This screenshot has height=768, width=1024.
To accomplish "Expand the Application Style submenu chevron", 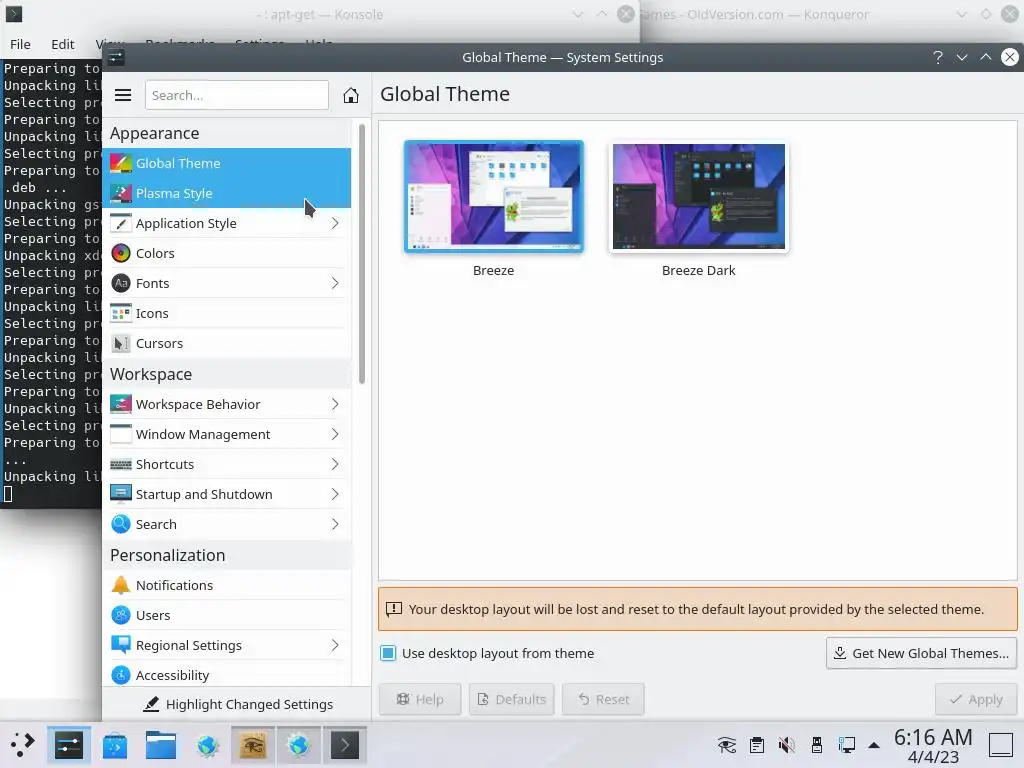I will point(335,223).
